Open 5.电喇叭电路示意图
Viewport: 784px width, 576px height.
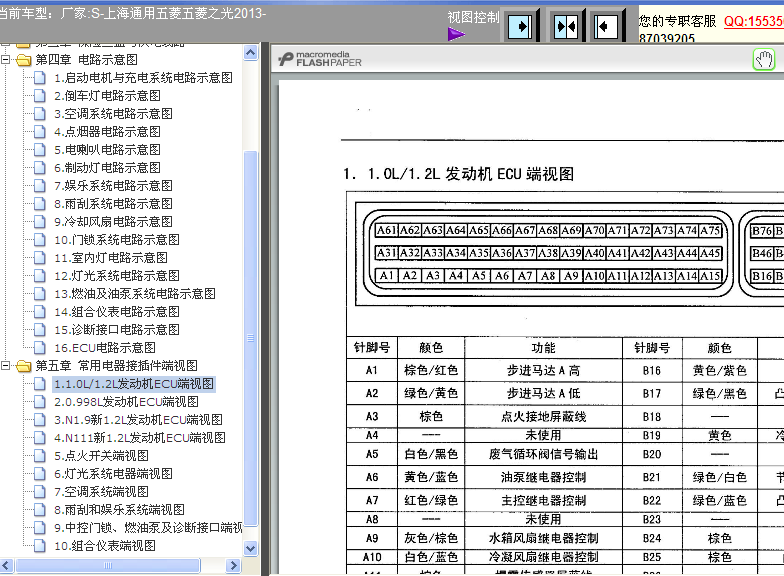107,150
